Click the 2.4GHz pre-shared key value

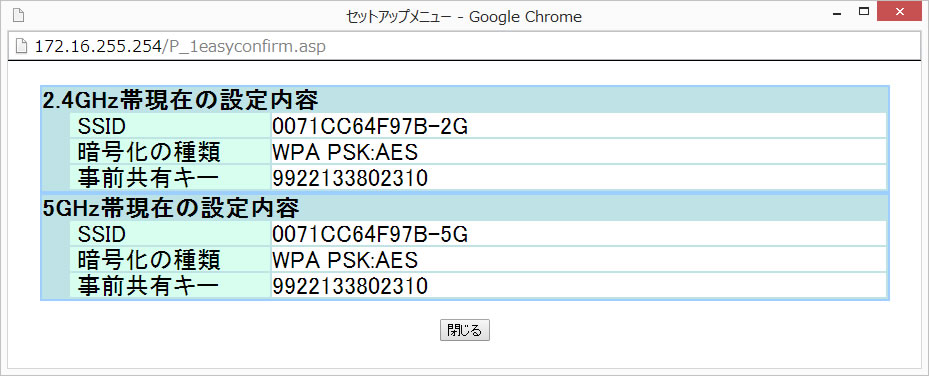pyautogui.click(x=350, y=178)
